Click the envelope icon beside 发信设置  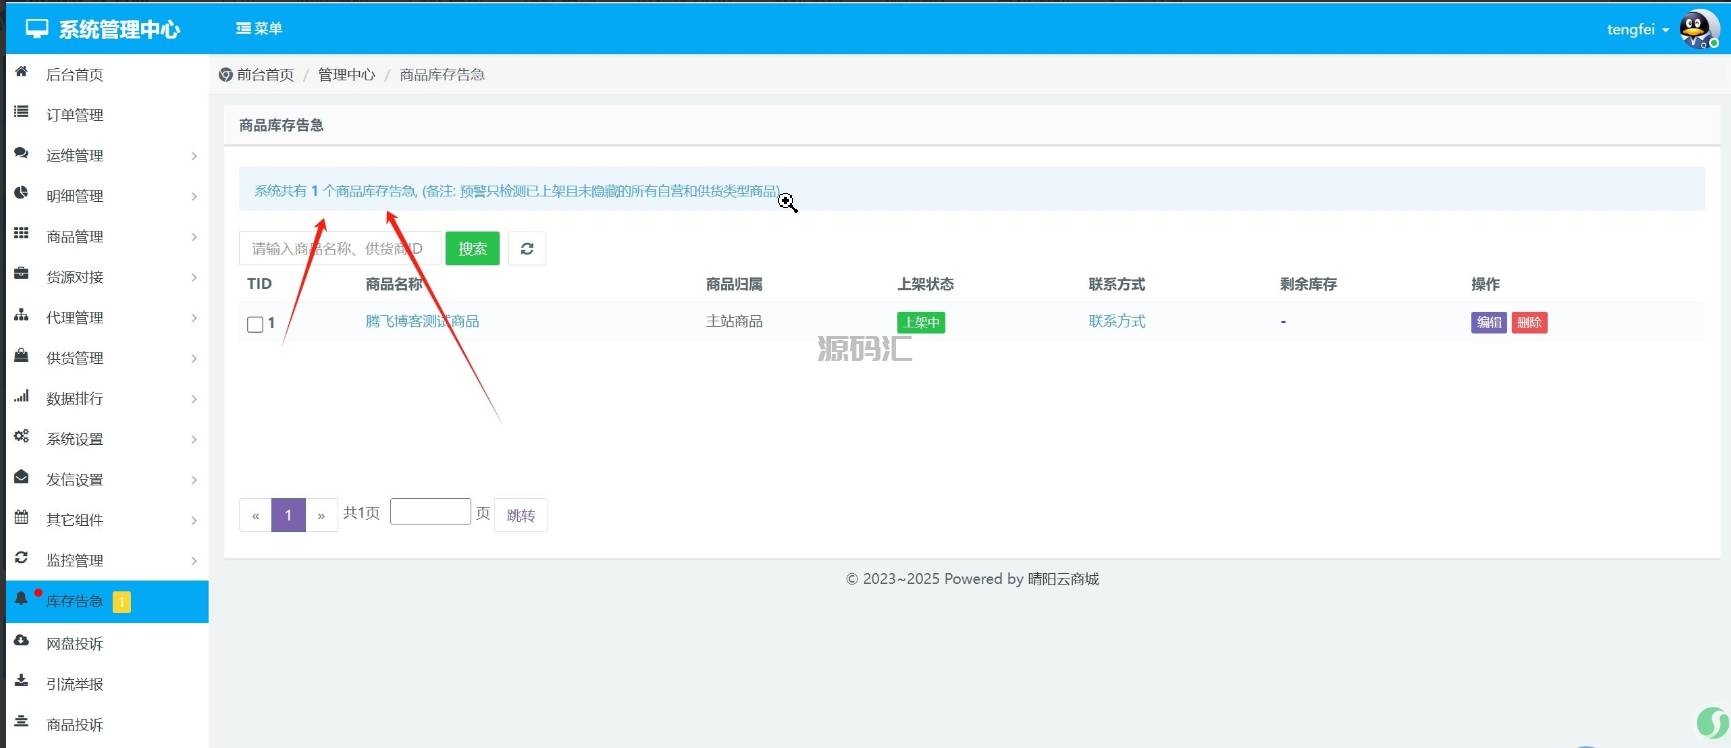pyautogui.click(x=21, y=477)
